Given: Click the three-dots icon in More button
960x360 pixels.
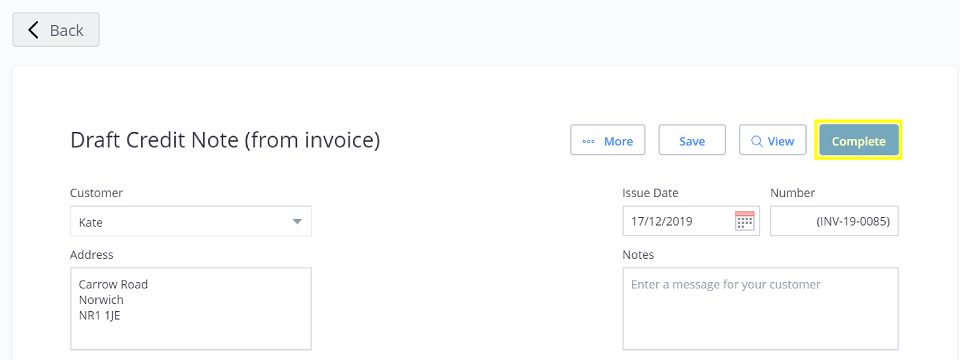Looking at the screenshot, I should pos(588,141).
